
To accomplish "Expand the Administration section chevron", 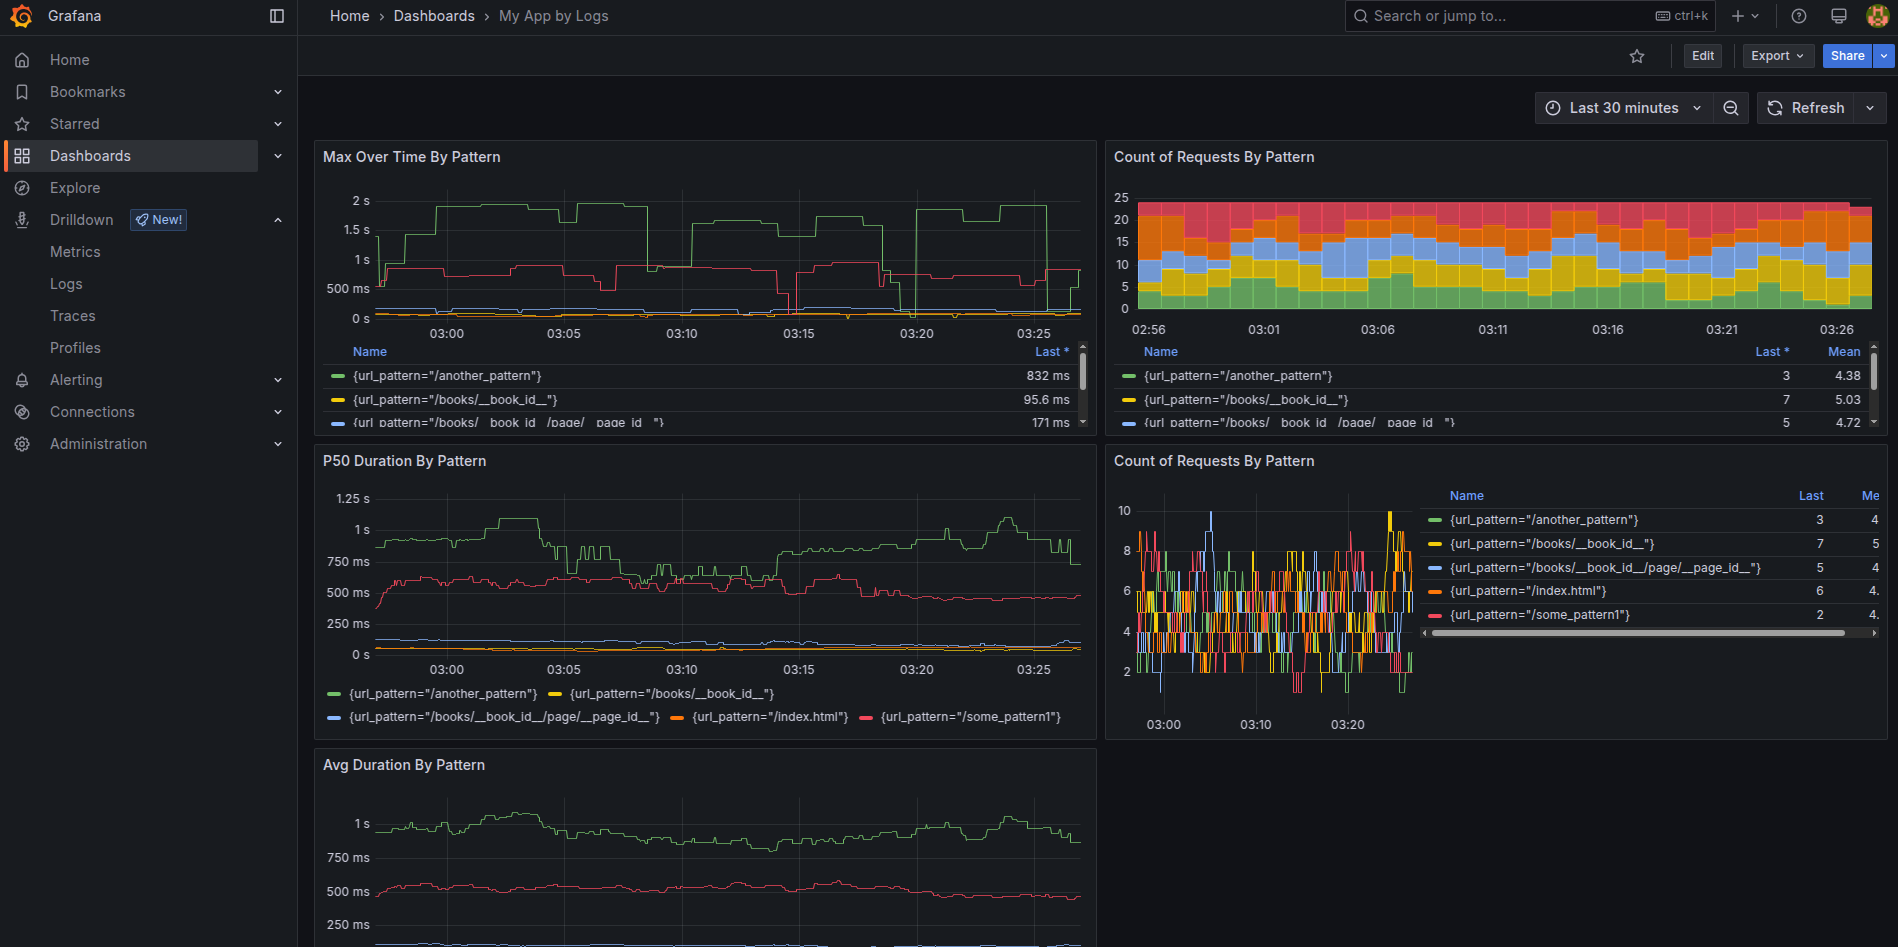I will (x=278, y=444).
